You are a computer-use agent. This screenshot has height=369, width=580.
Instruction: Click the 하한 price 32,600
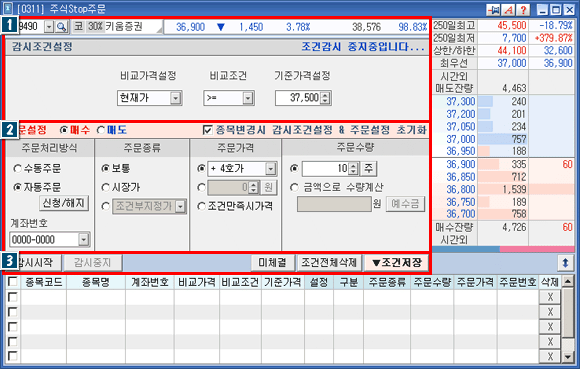point(558,51)
